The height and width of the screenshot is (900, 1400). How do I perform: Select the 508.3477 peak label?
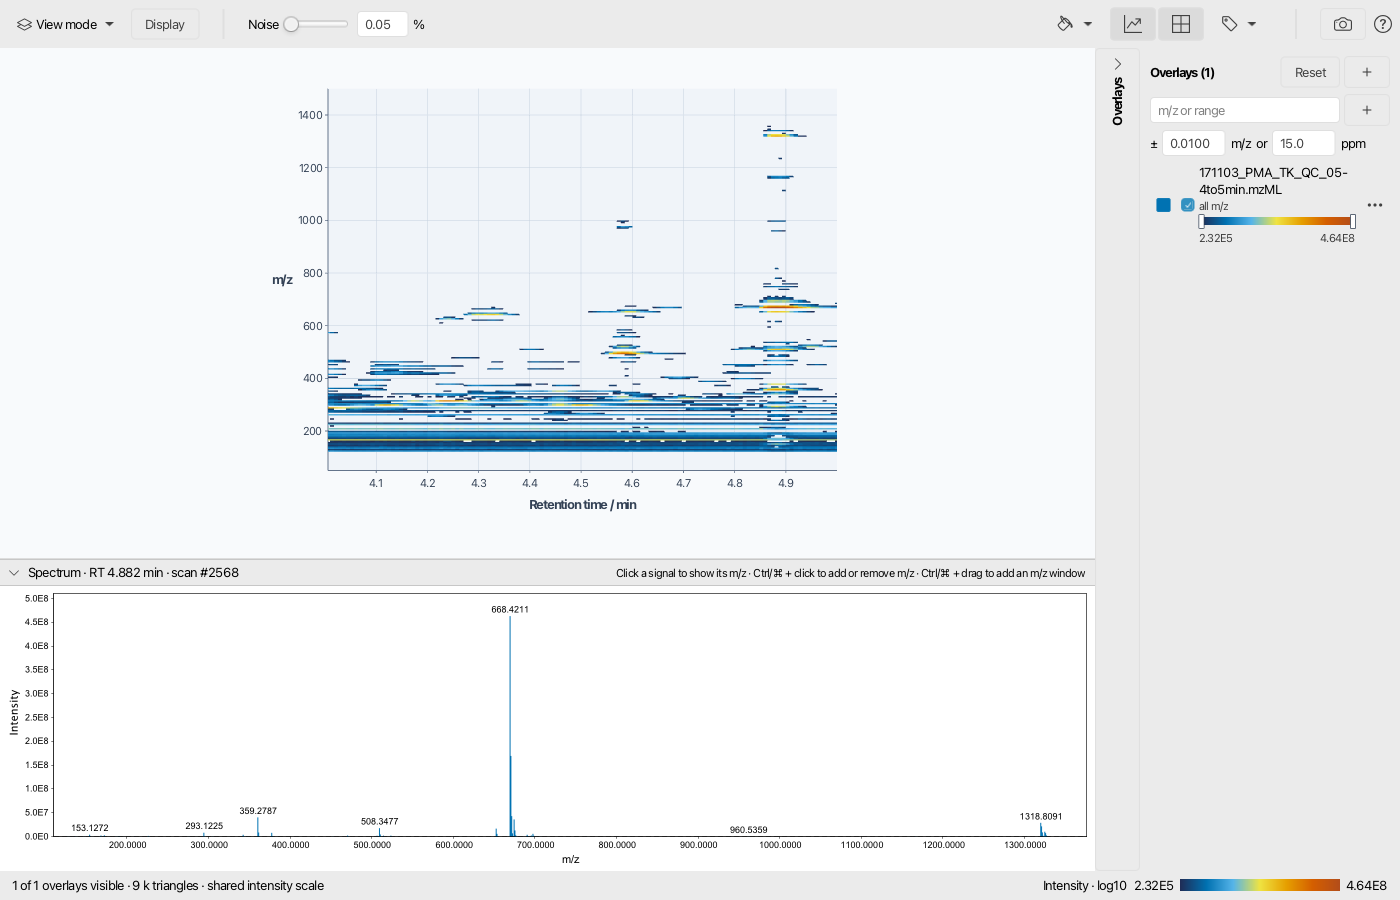click(380, 821)
